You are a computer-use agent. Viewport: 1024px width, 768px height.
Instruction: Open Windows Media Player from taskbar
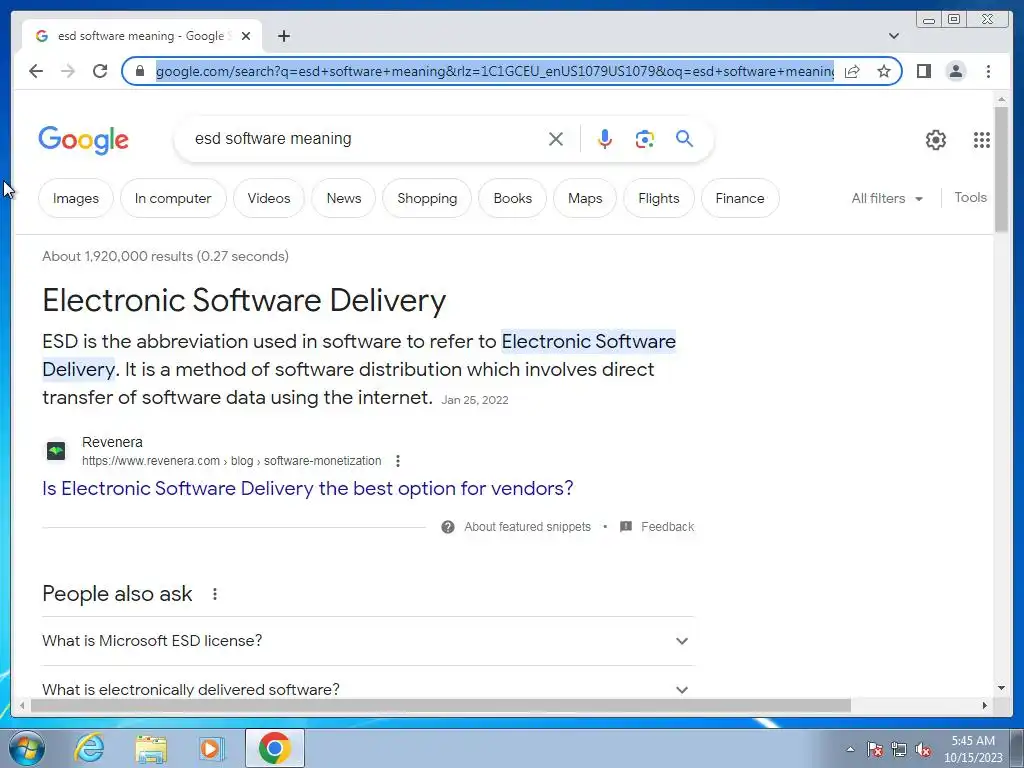pos(212,748)
